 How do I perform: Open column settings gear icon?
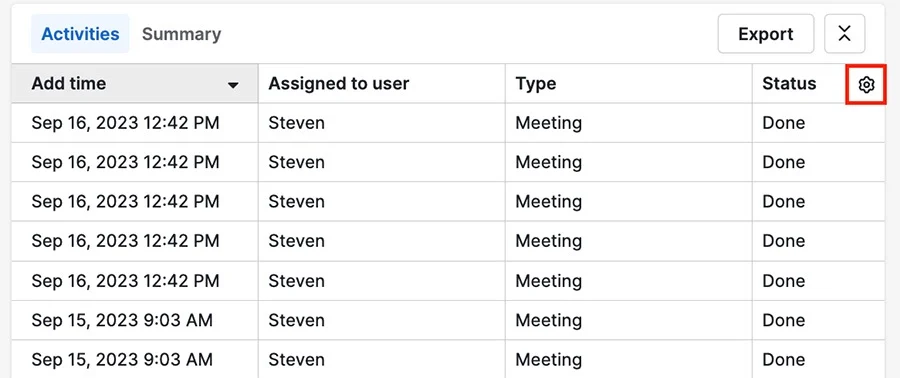(x=866, y=85)
